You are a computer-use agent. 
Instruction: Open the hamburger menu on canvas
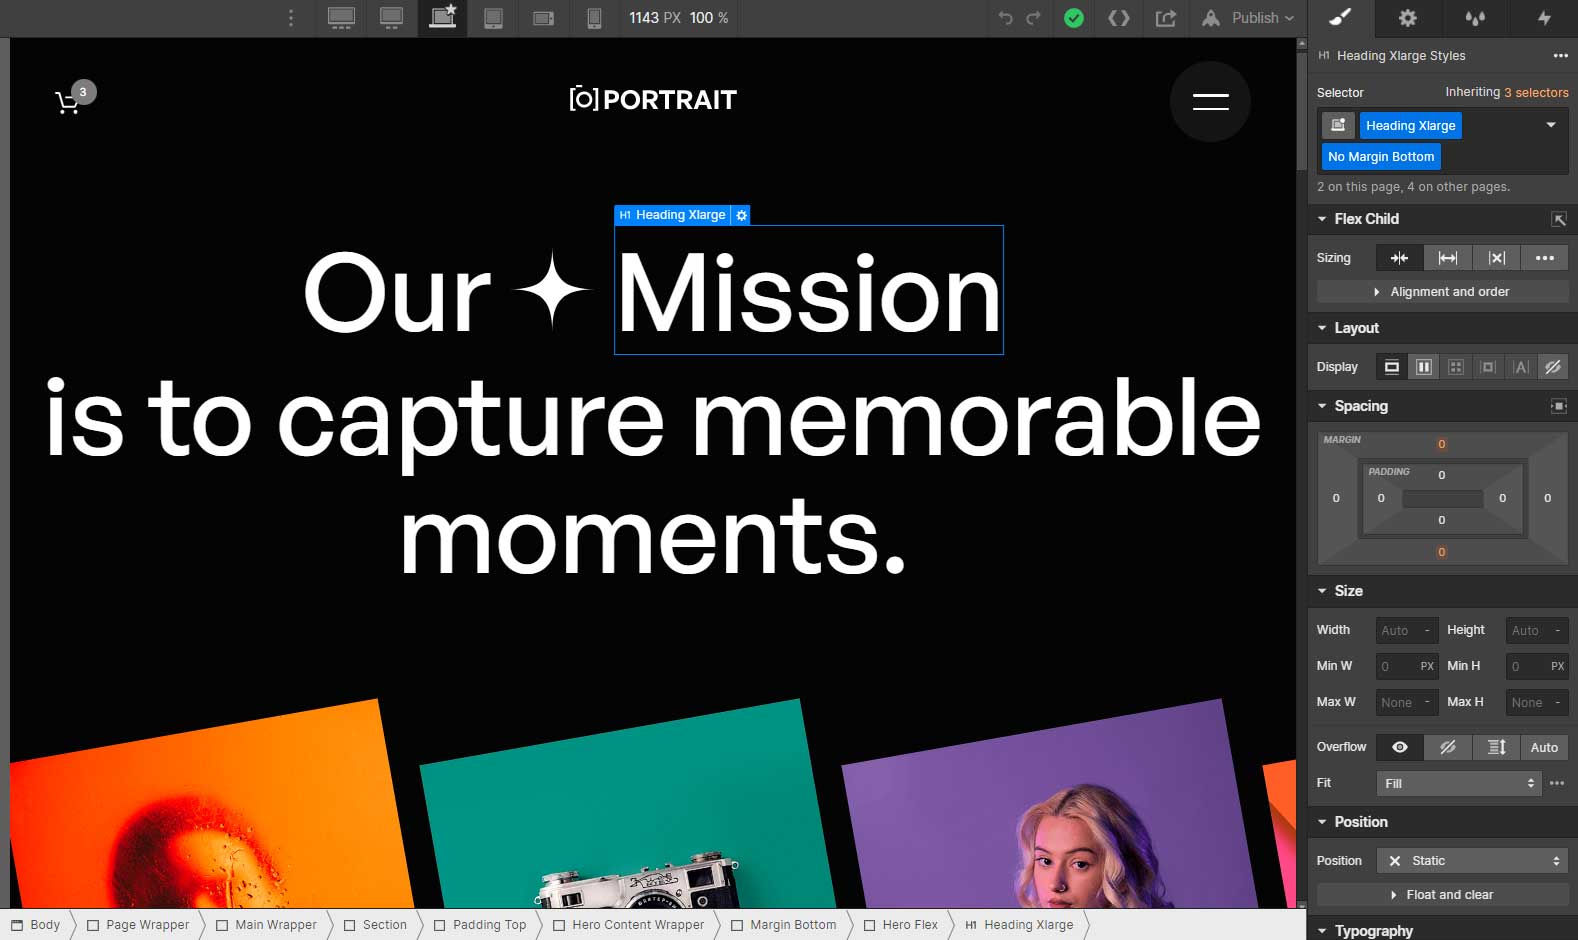point(1210,101)
